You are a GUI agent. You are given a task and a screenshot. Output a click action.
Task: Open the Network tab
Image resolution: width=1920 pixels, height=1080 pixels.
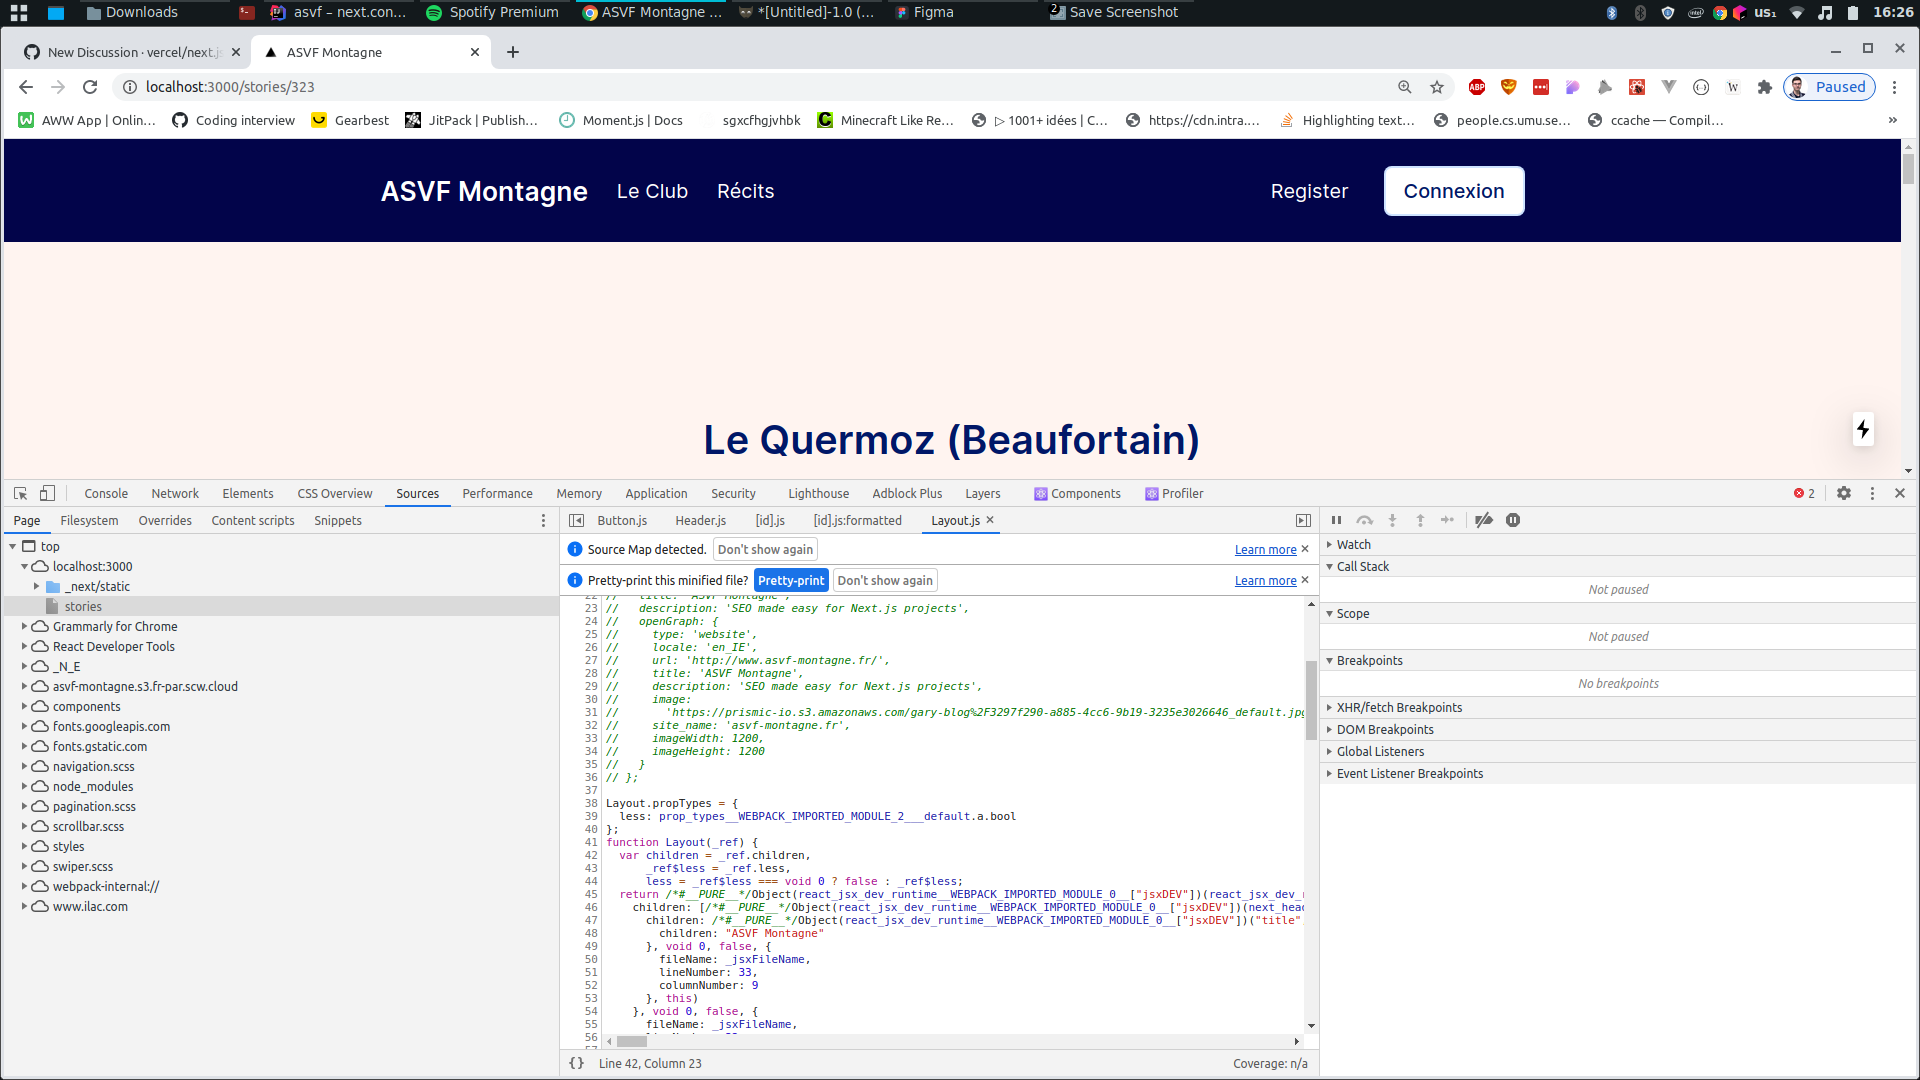(175, 493)
